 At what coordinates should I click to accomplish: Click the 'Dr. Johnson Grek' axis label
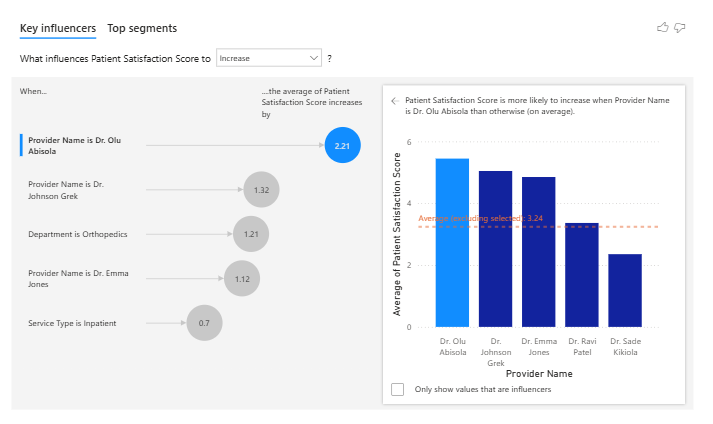(x=496, y=352)
